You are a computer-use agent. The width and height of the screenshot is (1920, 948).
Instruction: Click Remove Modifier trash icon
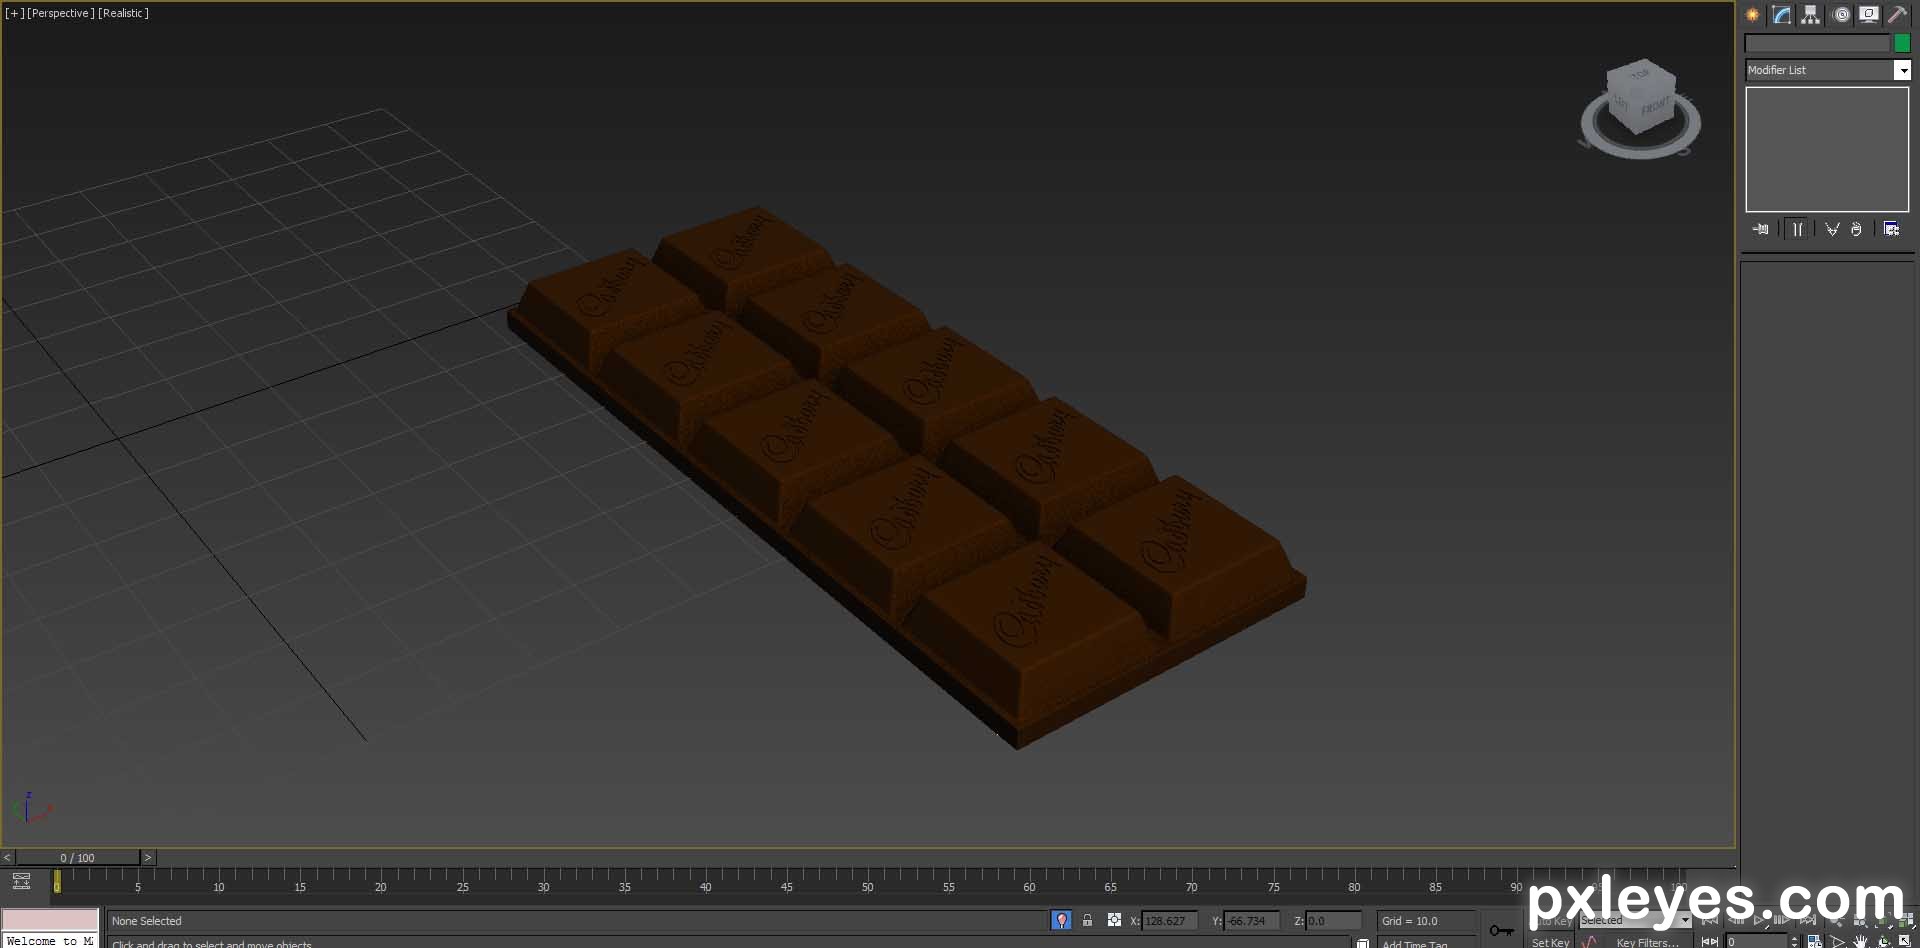[x=1856, y=229]
